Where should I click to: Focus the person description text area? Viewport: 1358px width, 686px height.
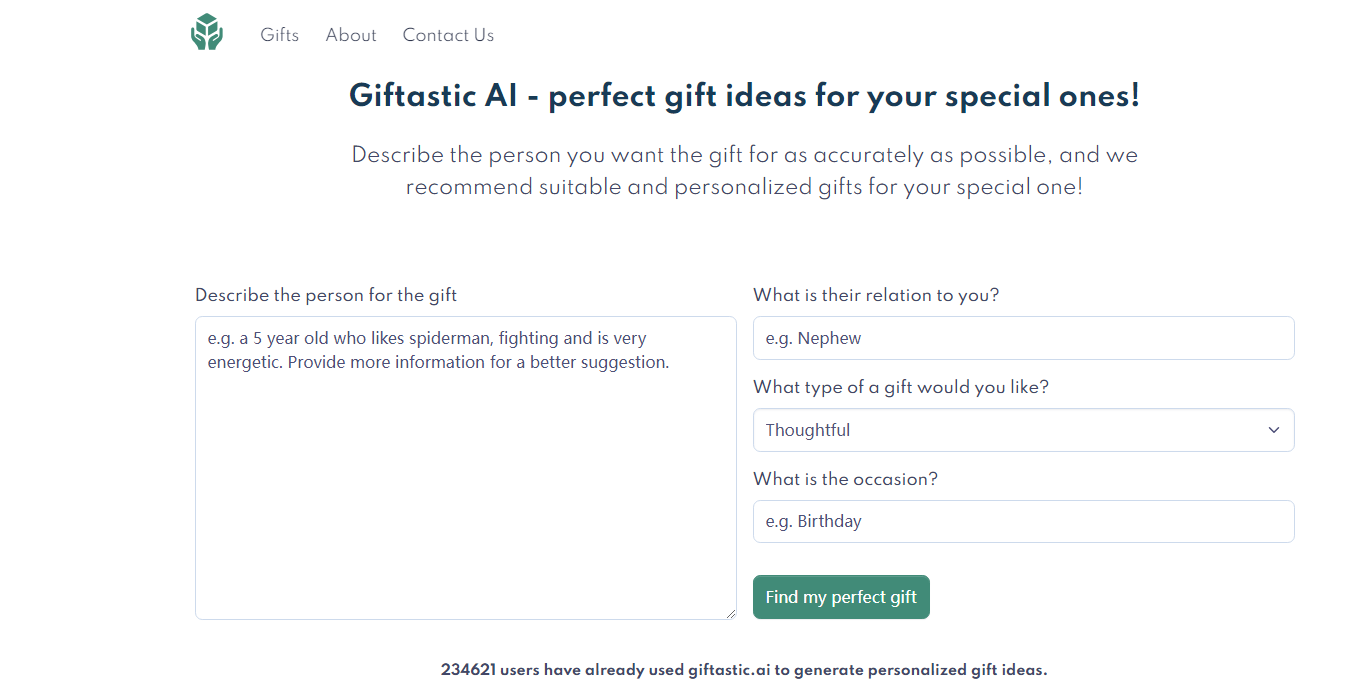coord(466,468)
